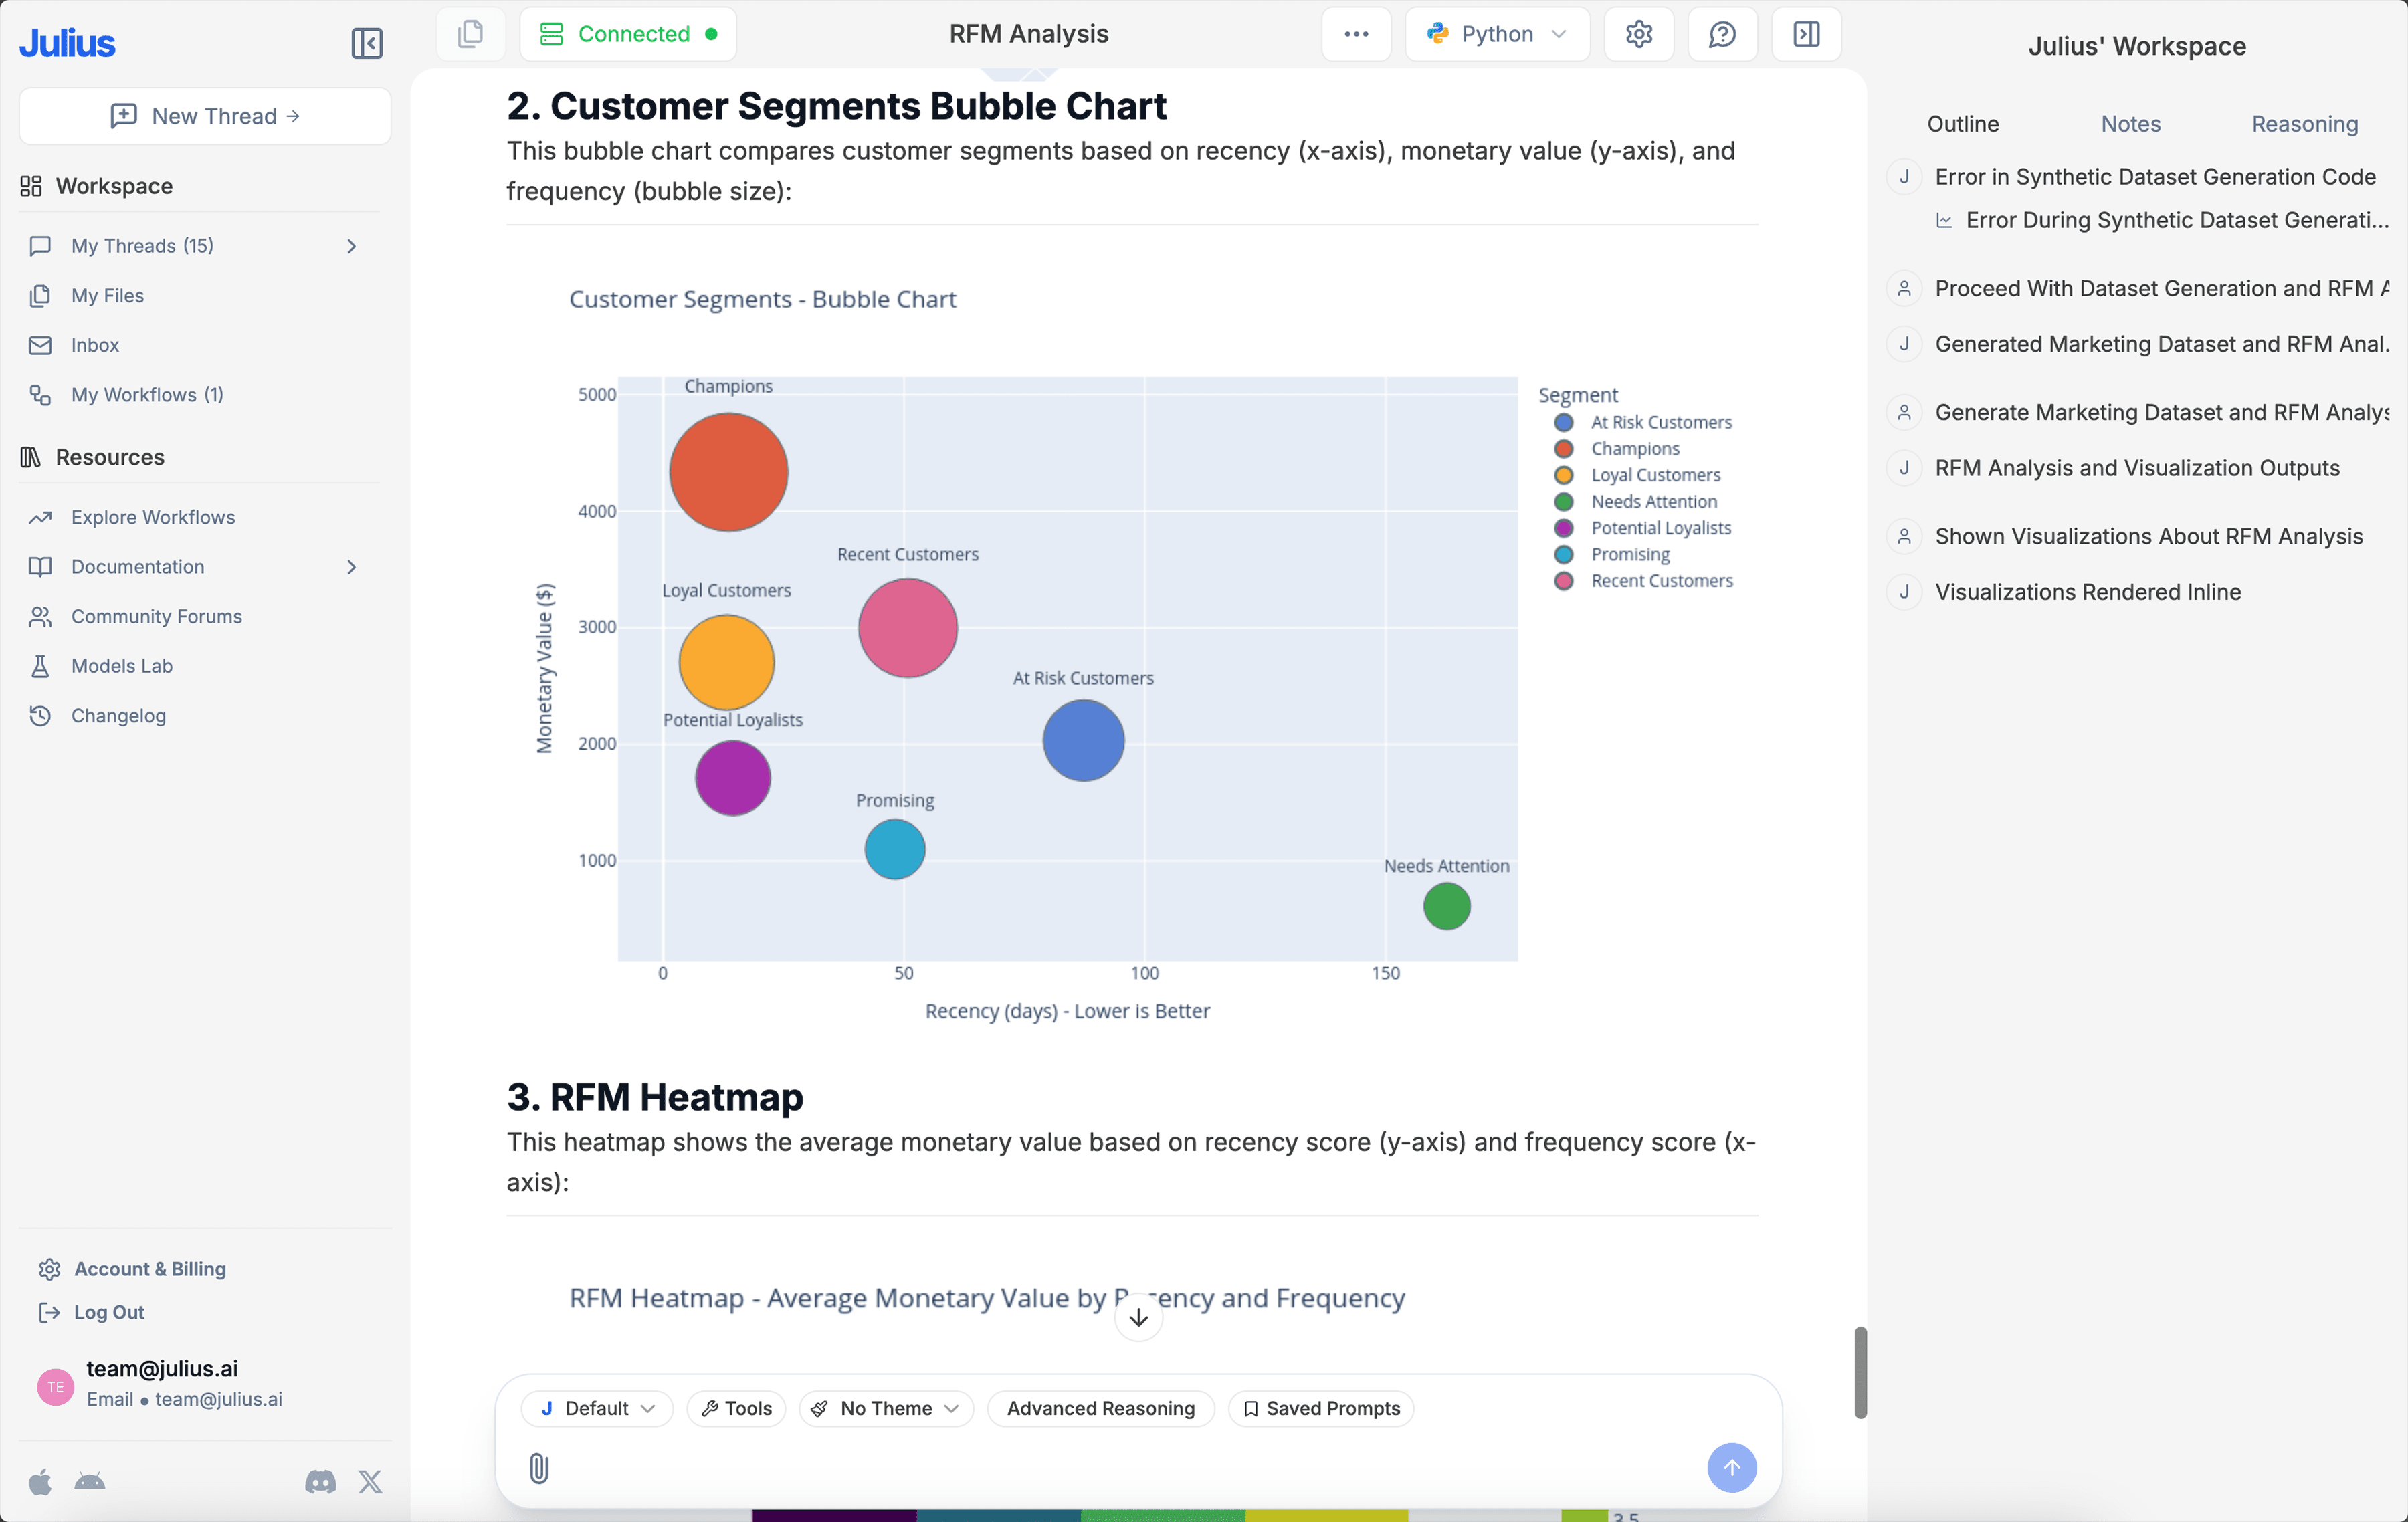
Task: Open the feedback chat bubble icon
Action: [1722, 33]
